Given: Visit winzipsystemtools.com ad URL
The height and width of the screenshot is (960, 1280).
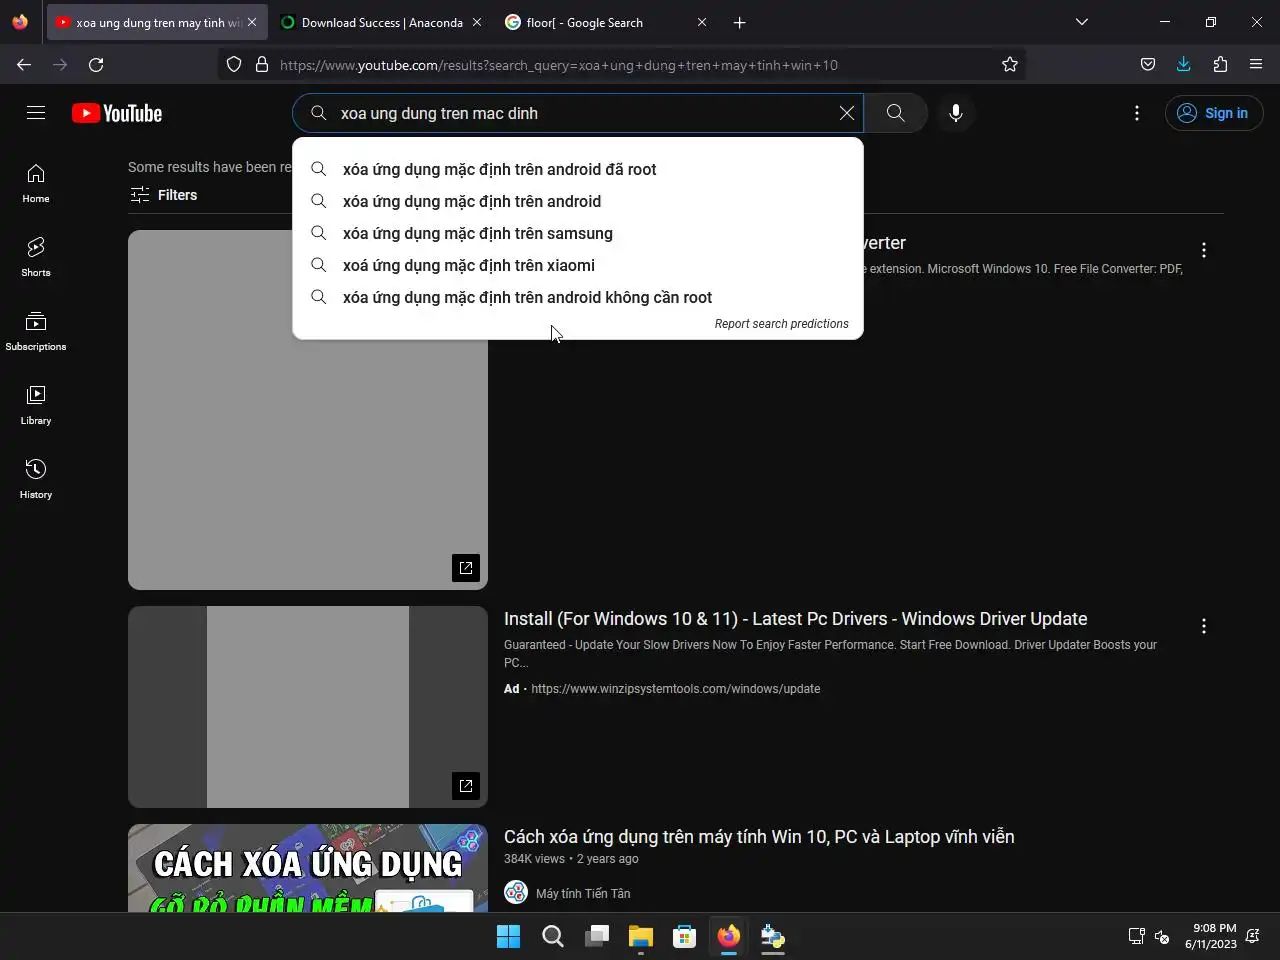Looking at the screenshot, I should coord(675,689).
